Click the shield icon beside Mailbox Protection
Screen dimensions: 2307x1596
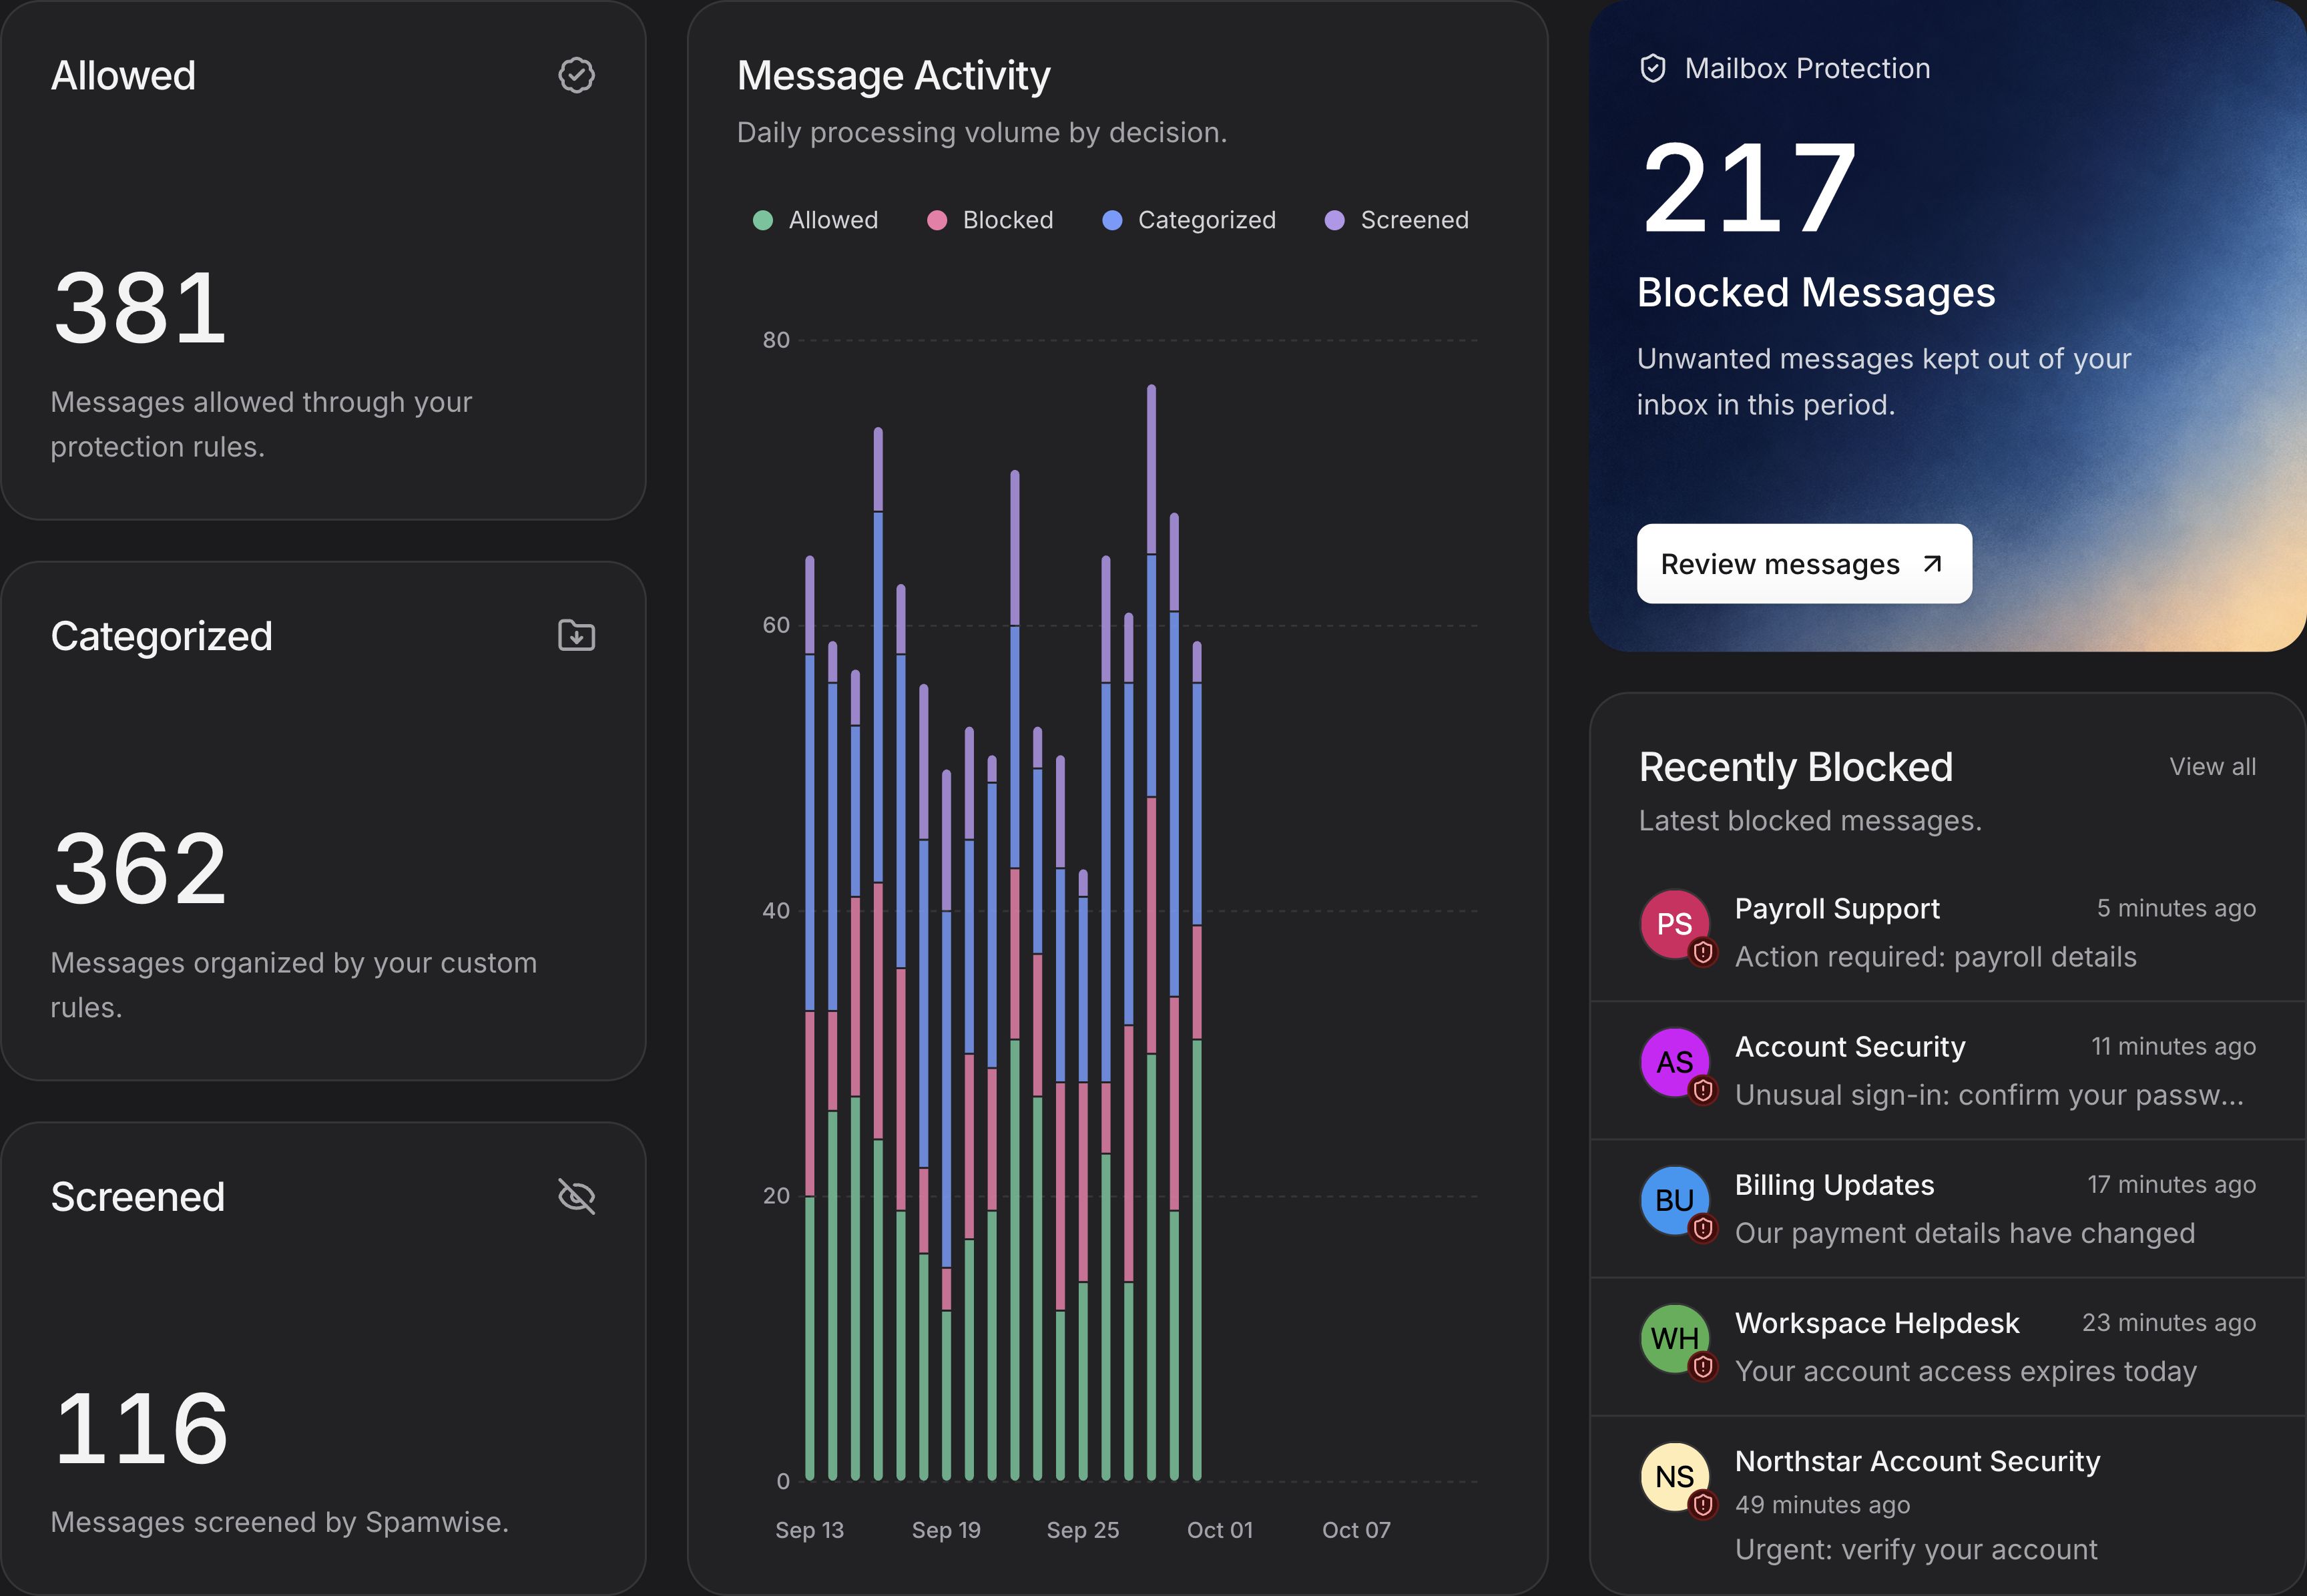coord(1653,68)
